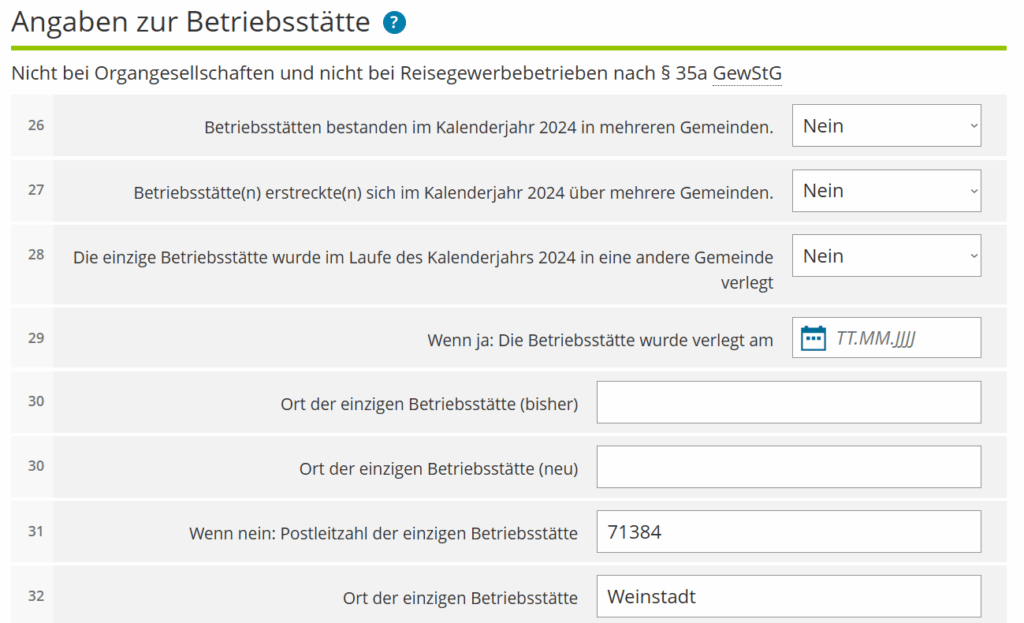
Task: Click the row number 29 beside date row
Action: (x=36, y=338)
